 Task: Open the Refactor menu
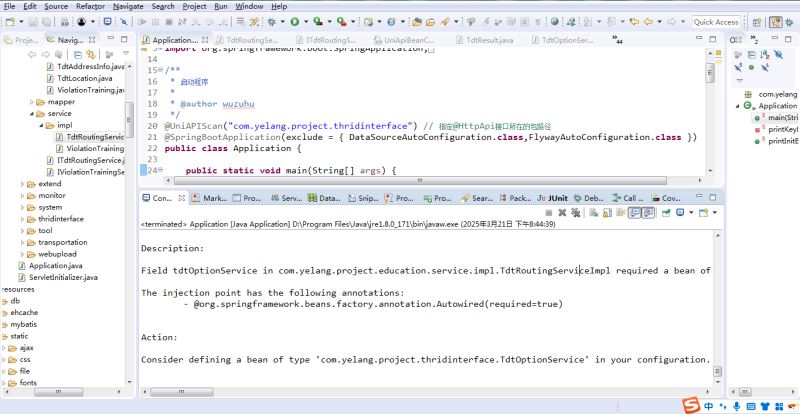[90, 7]
